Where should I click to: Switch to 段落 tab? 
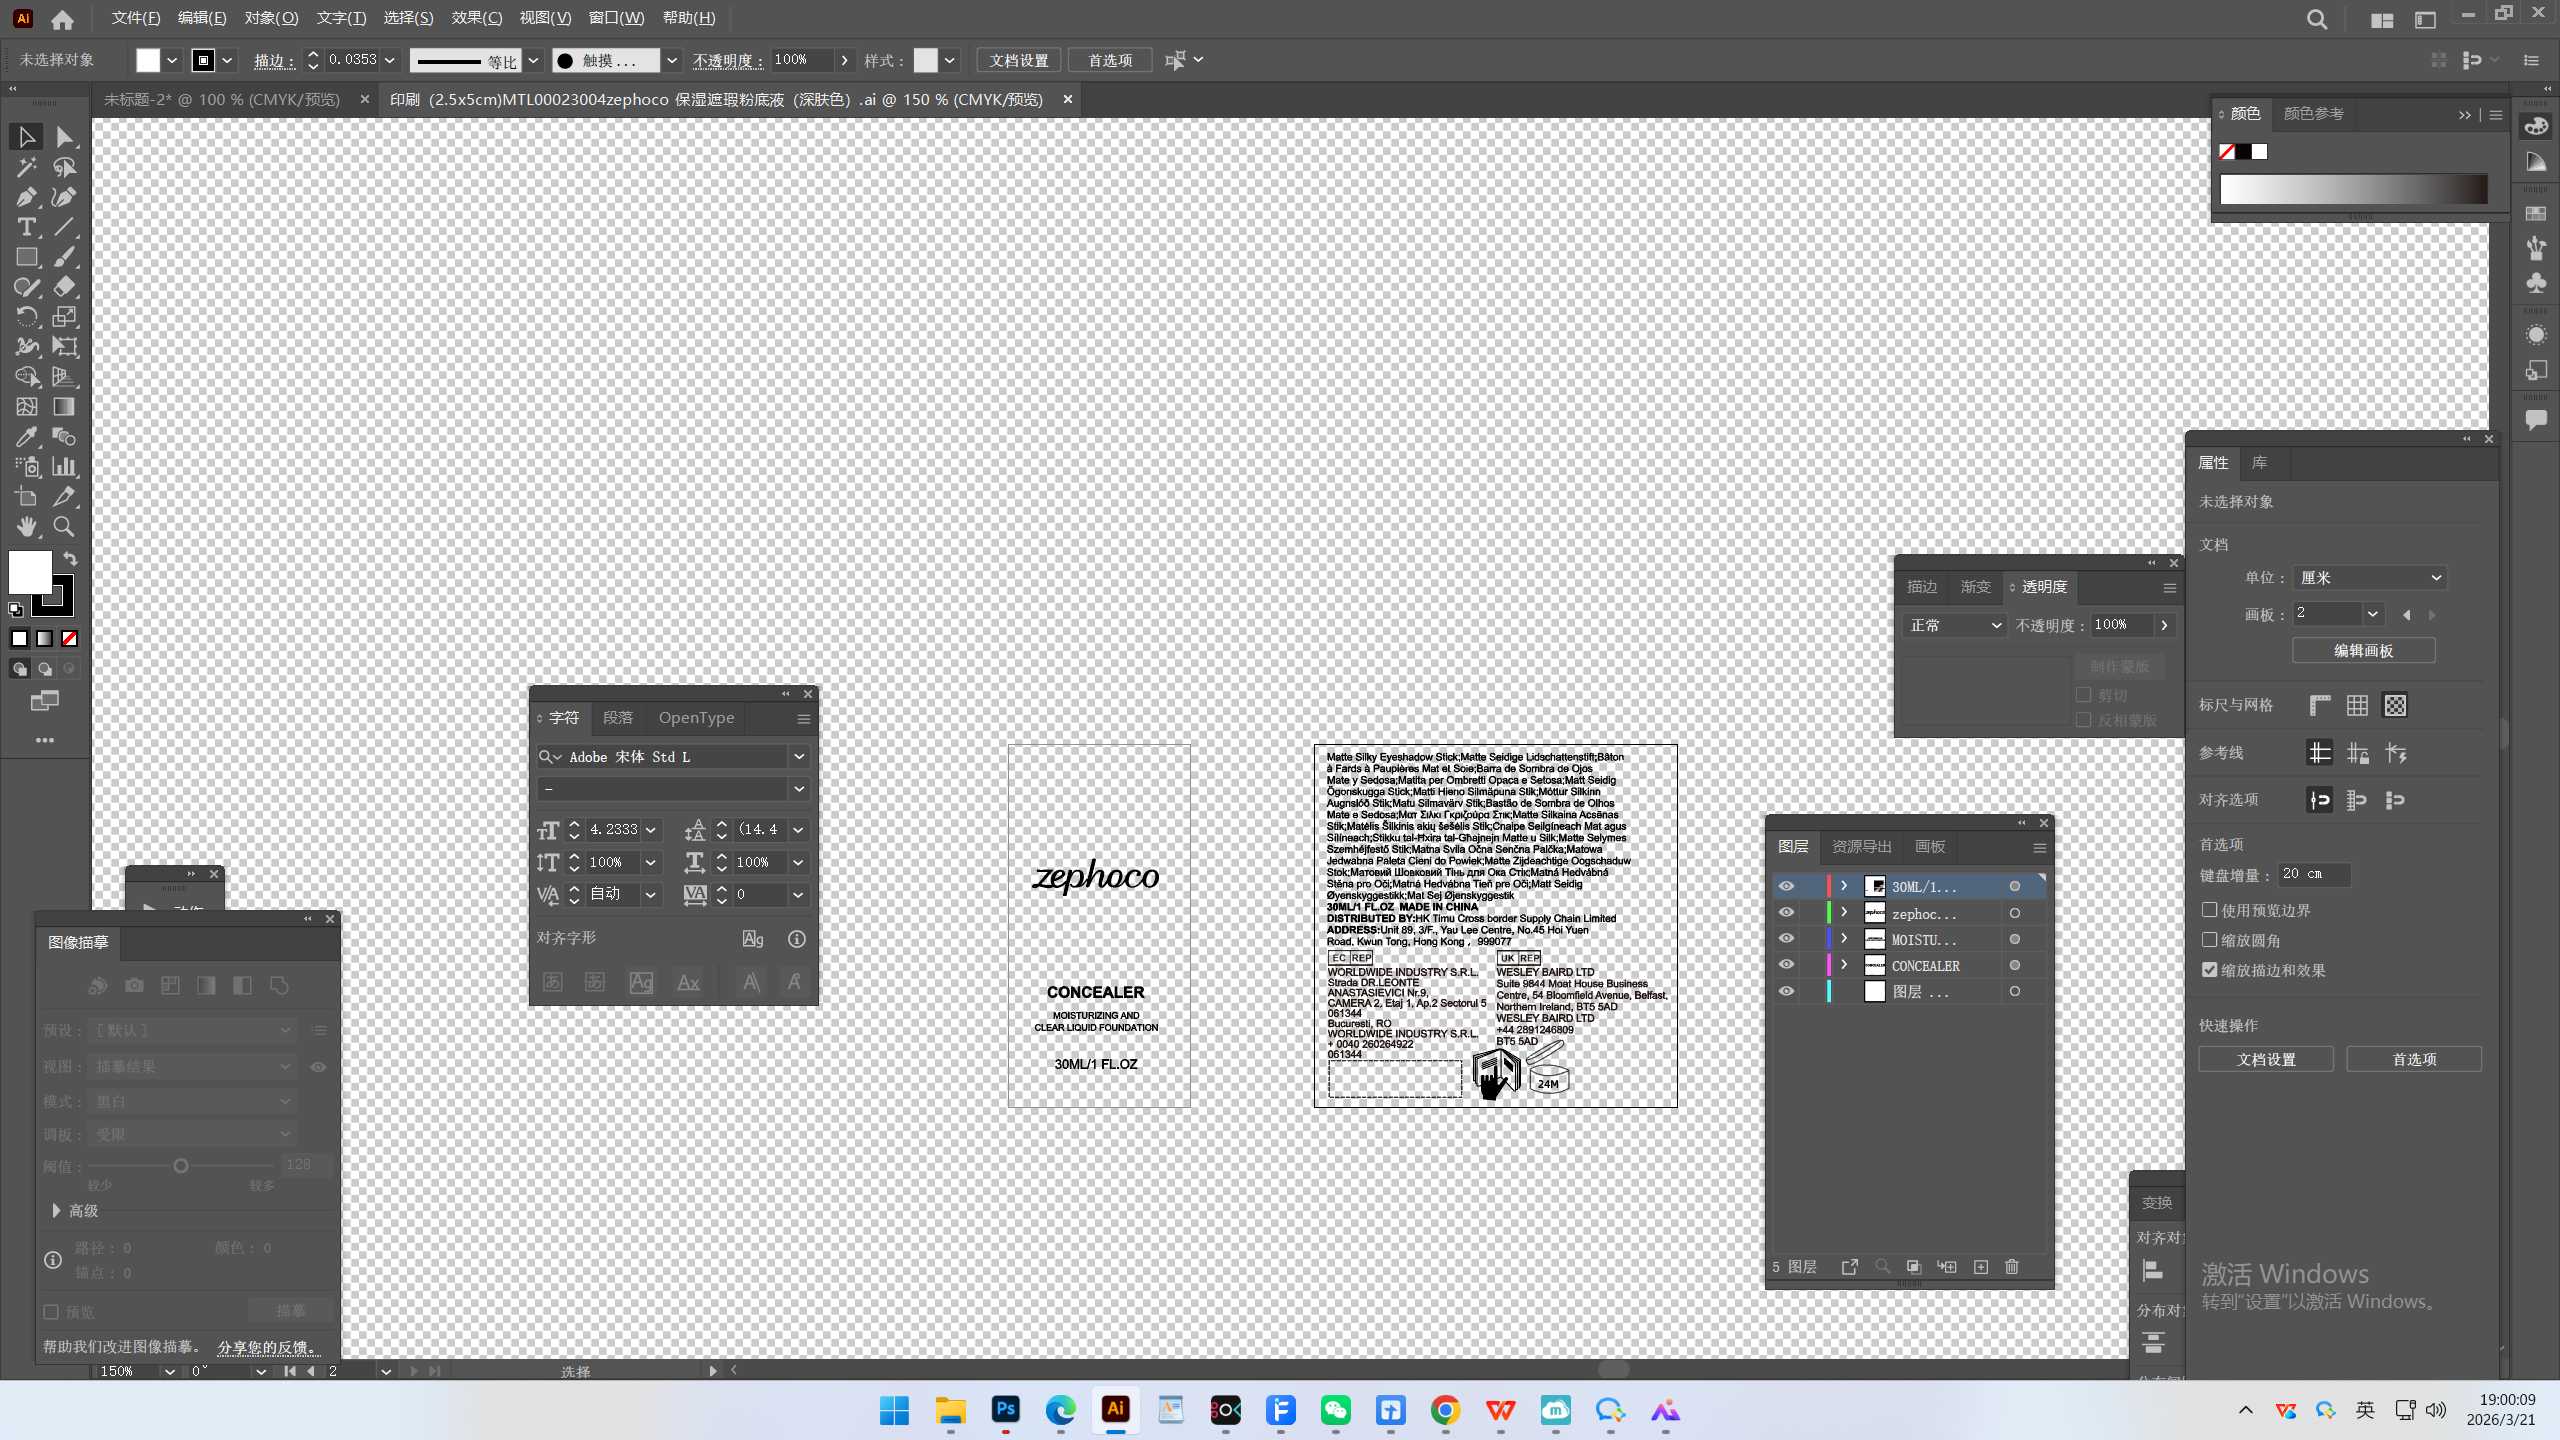tap(618, 718)
